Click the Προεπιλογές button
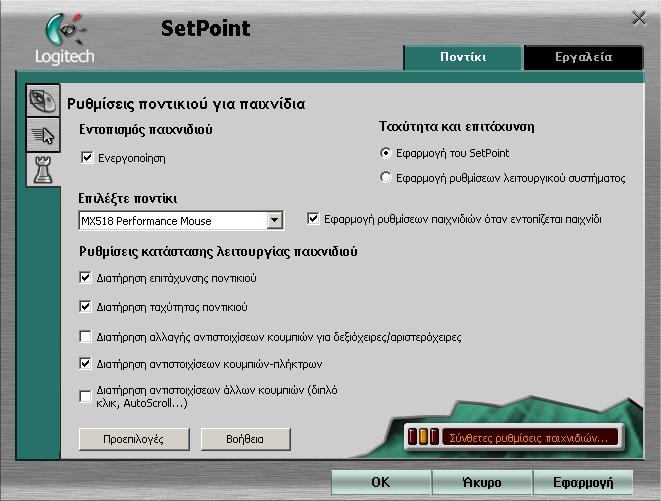The image size is (661, 501). pos(134,439)
